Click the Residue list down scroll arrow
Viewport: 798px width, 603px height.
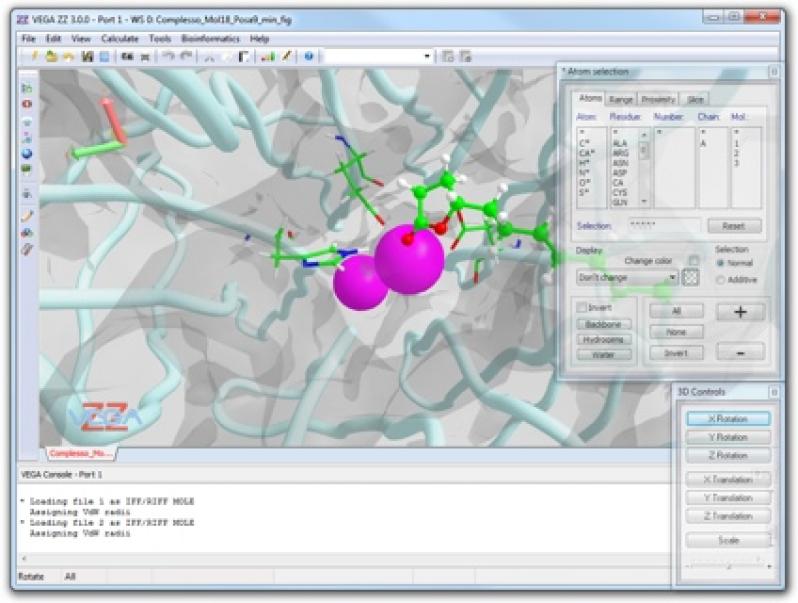click(644, 202)
